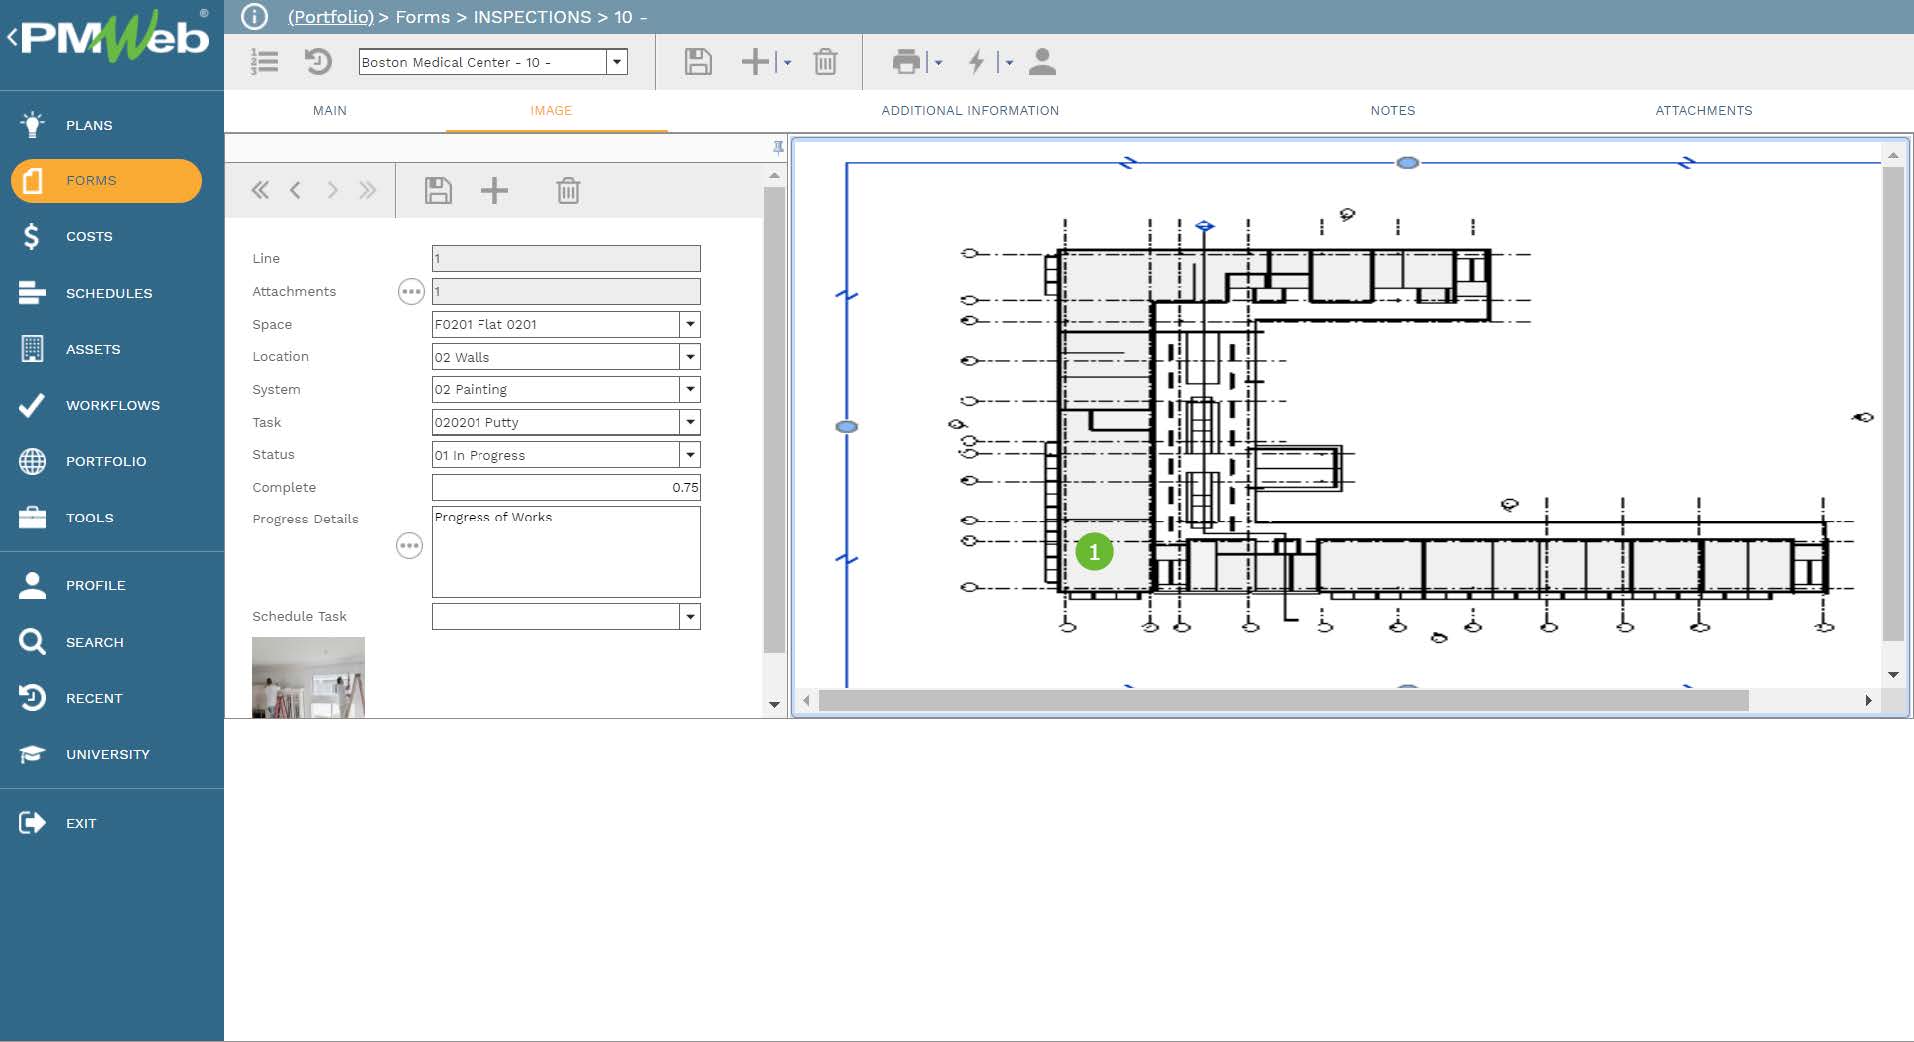Viewport: 1914px width, 1042px height.
Task: Click the left-edge handle of floor plan
Action: [846, 427]
